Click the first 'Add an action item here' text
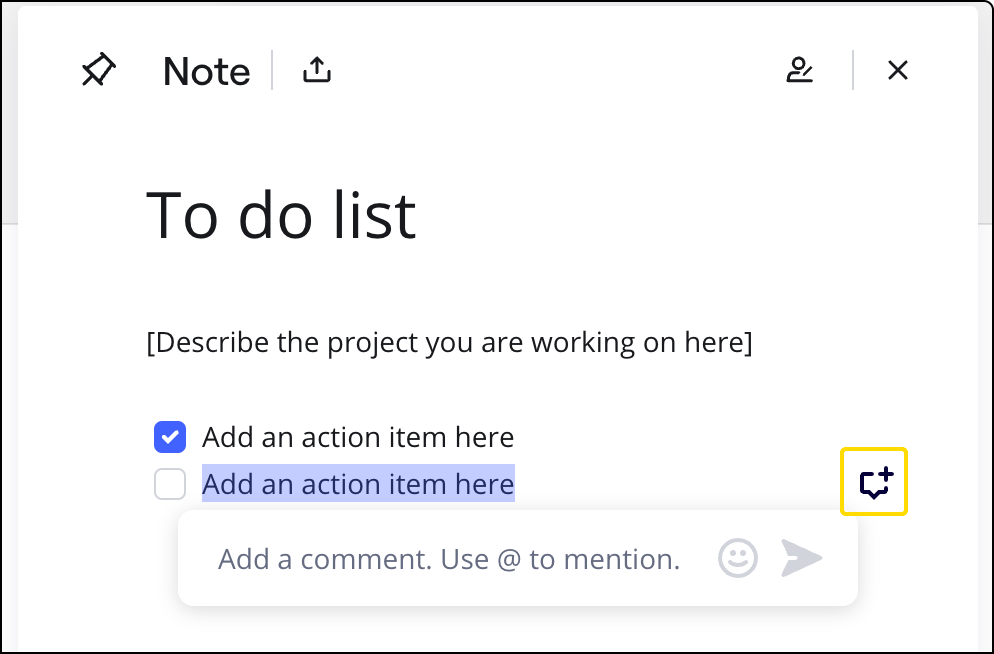994x654 pixels. click(x=358, y=437)
